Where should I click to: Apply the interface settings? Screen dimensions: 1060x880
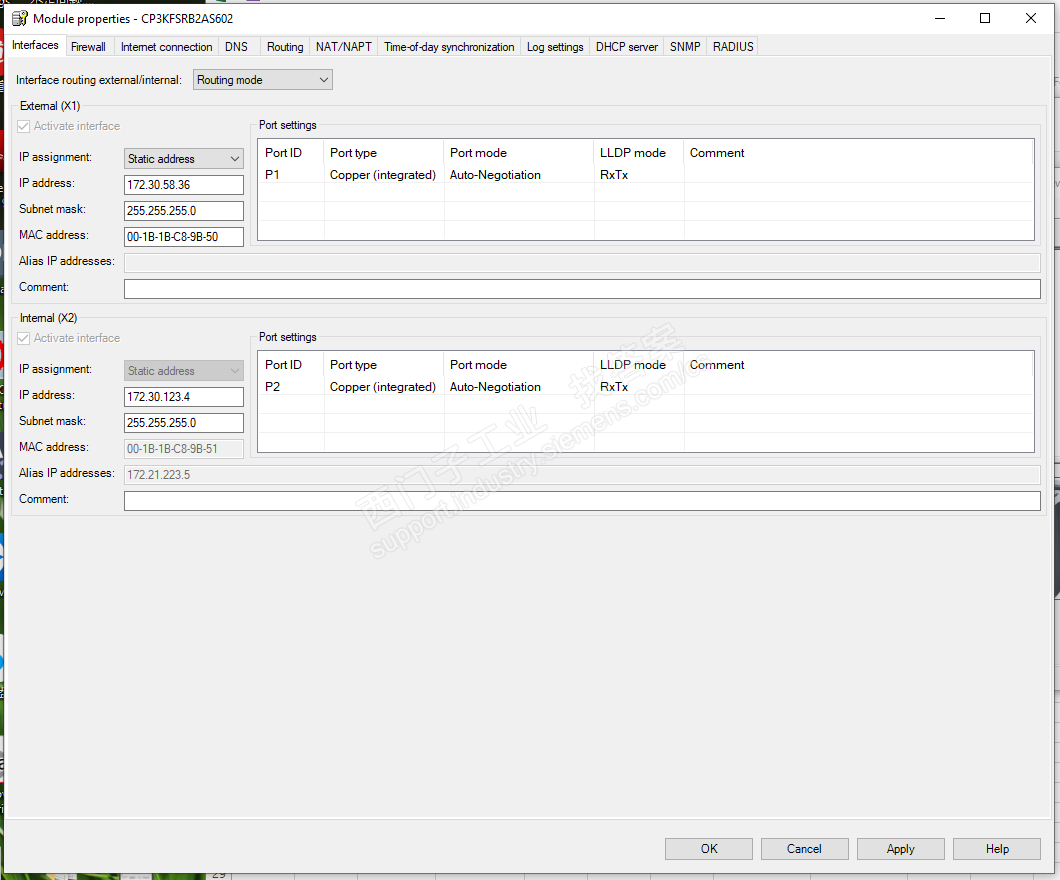click(900, 849)
